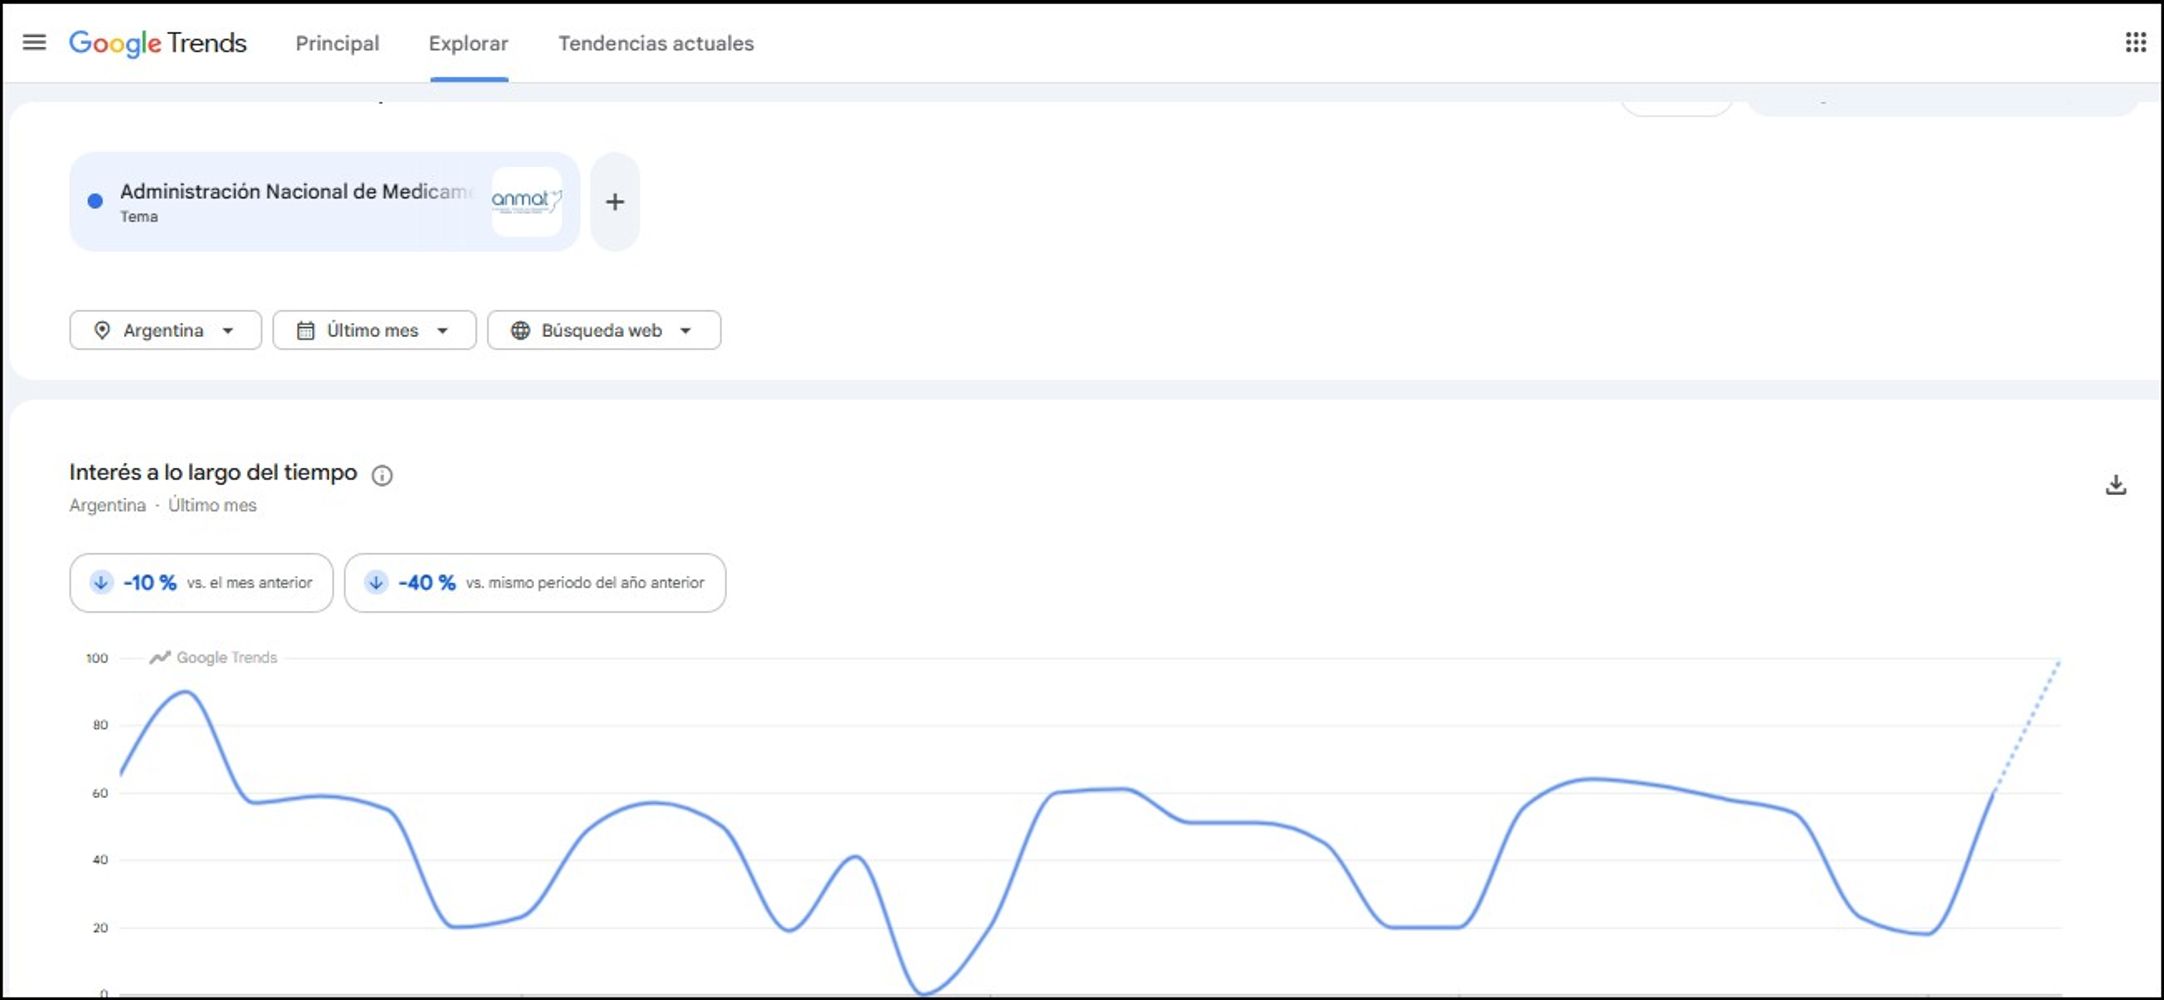Click the first peak of the trend line
This screenshot has height=1000, width=2164.
pos(186,692)
